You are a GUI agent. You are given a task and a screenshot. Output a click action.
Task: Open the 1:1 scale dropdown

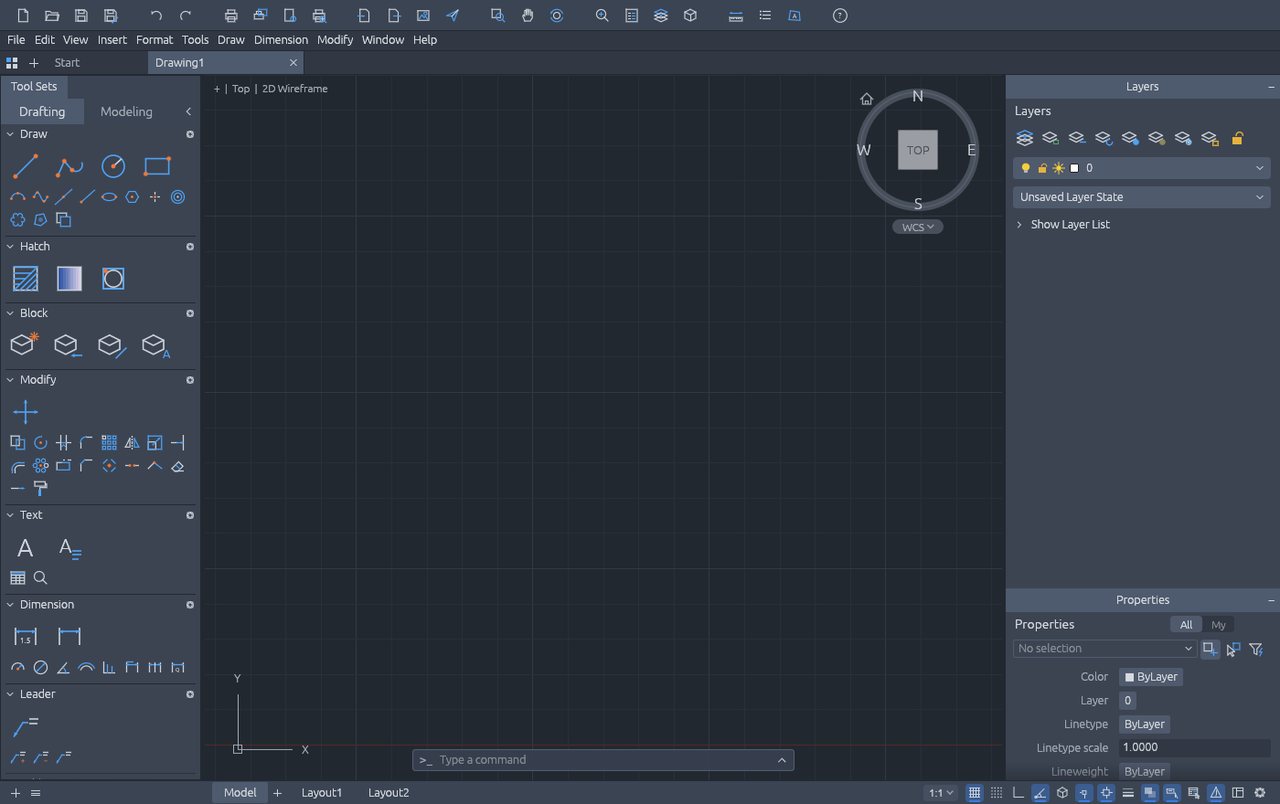(x=941, y=793)
